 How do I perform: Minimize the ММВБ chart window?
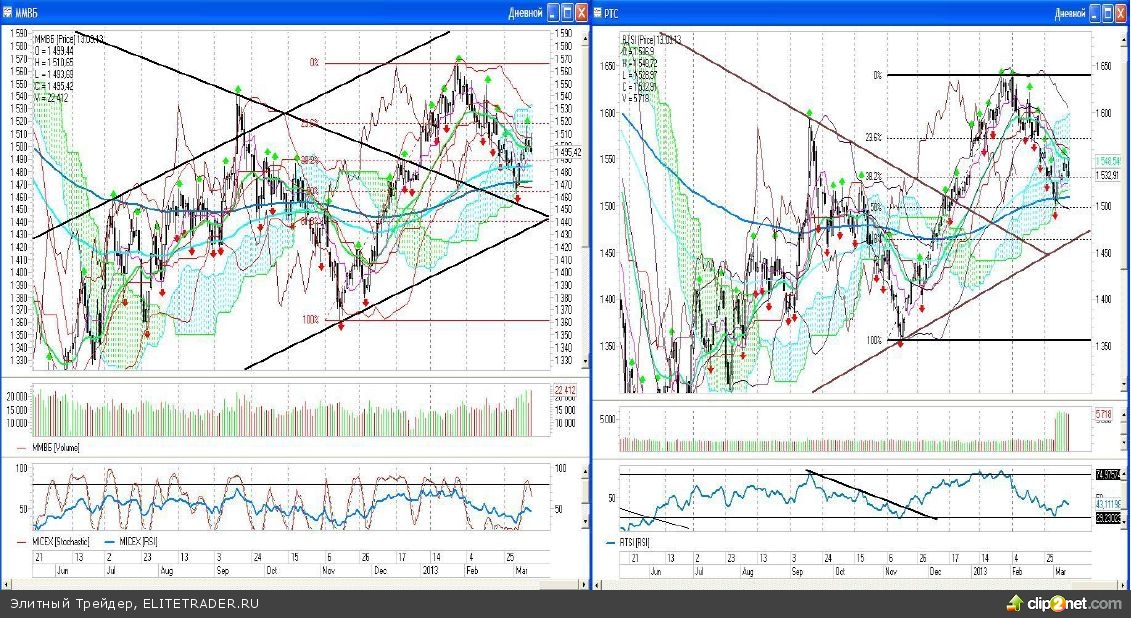point(553,13)
